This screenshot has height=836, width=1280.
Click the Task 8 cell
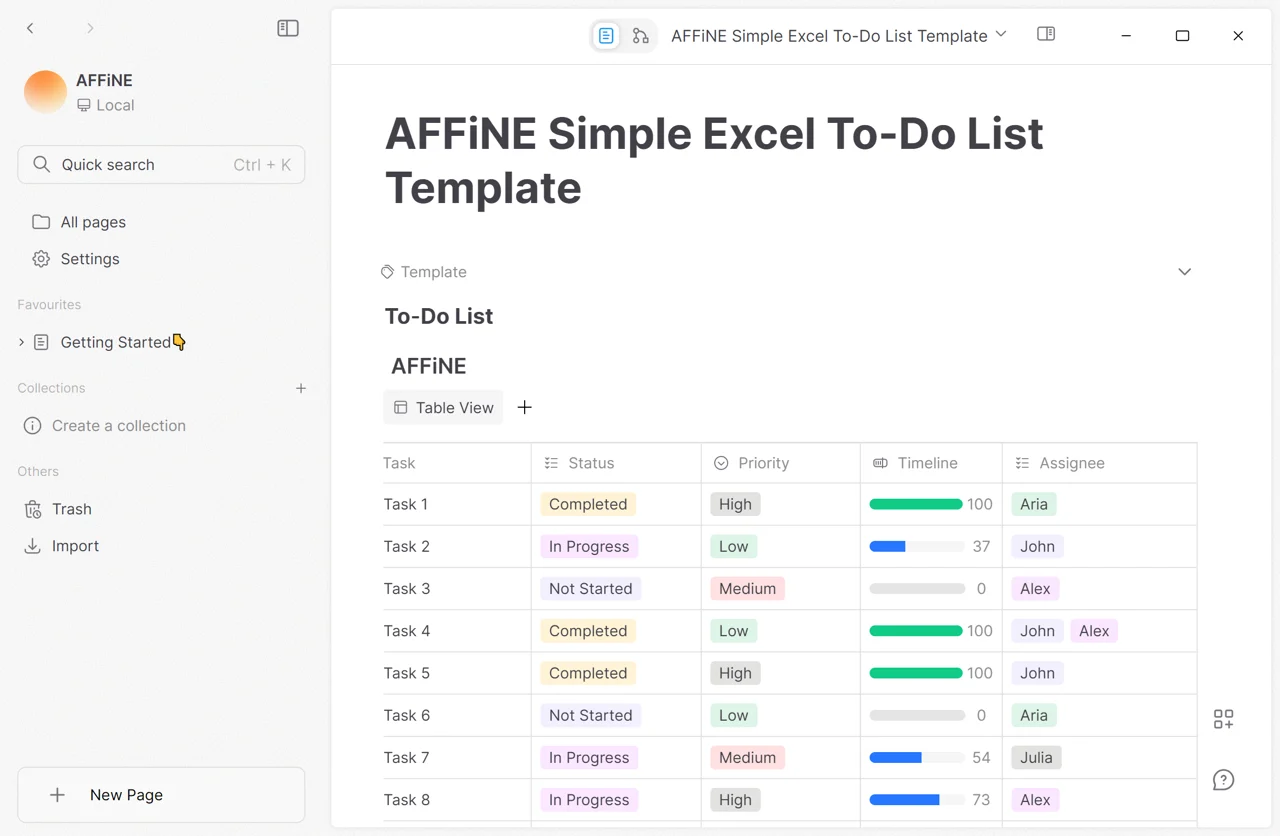coord(457,800)
